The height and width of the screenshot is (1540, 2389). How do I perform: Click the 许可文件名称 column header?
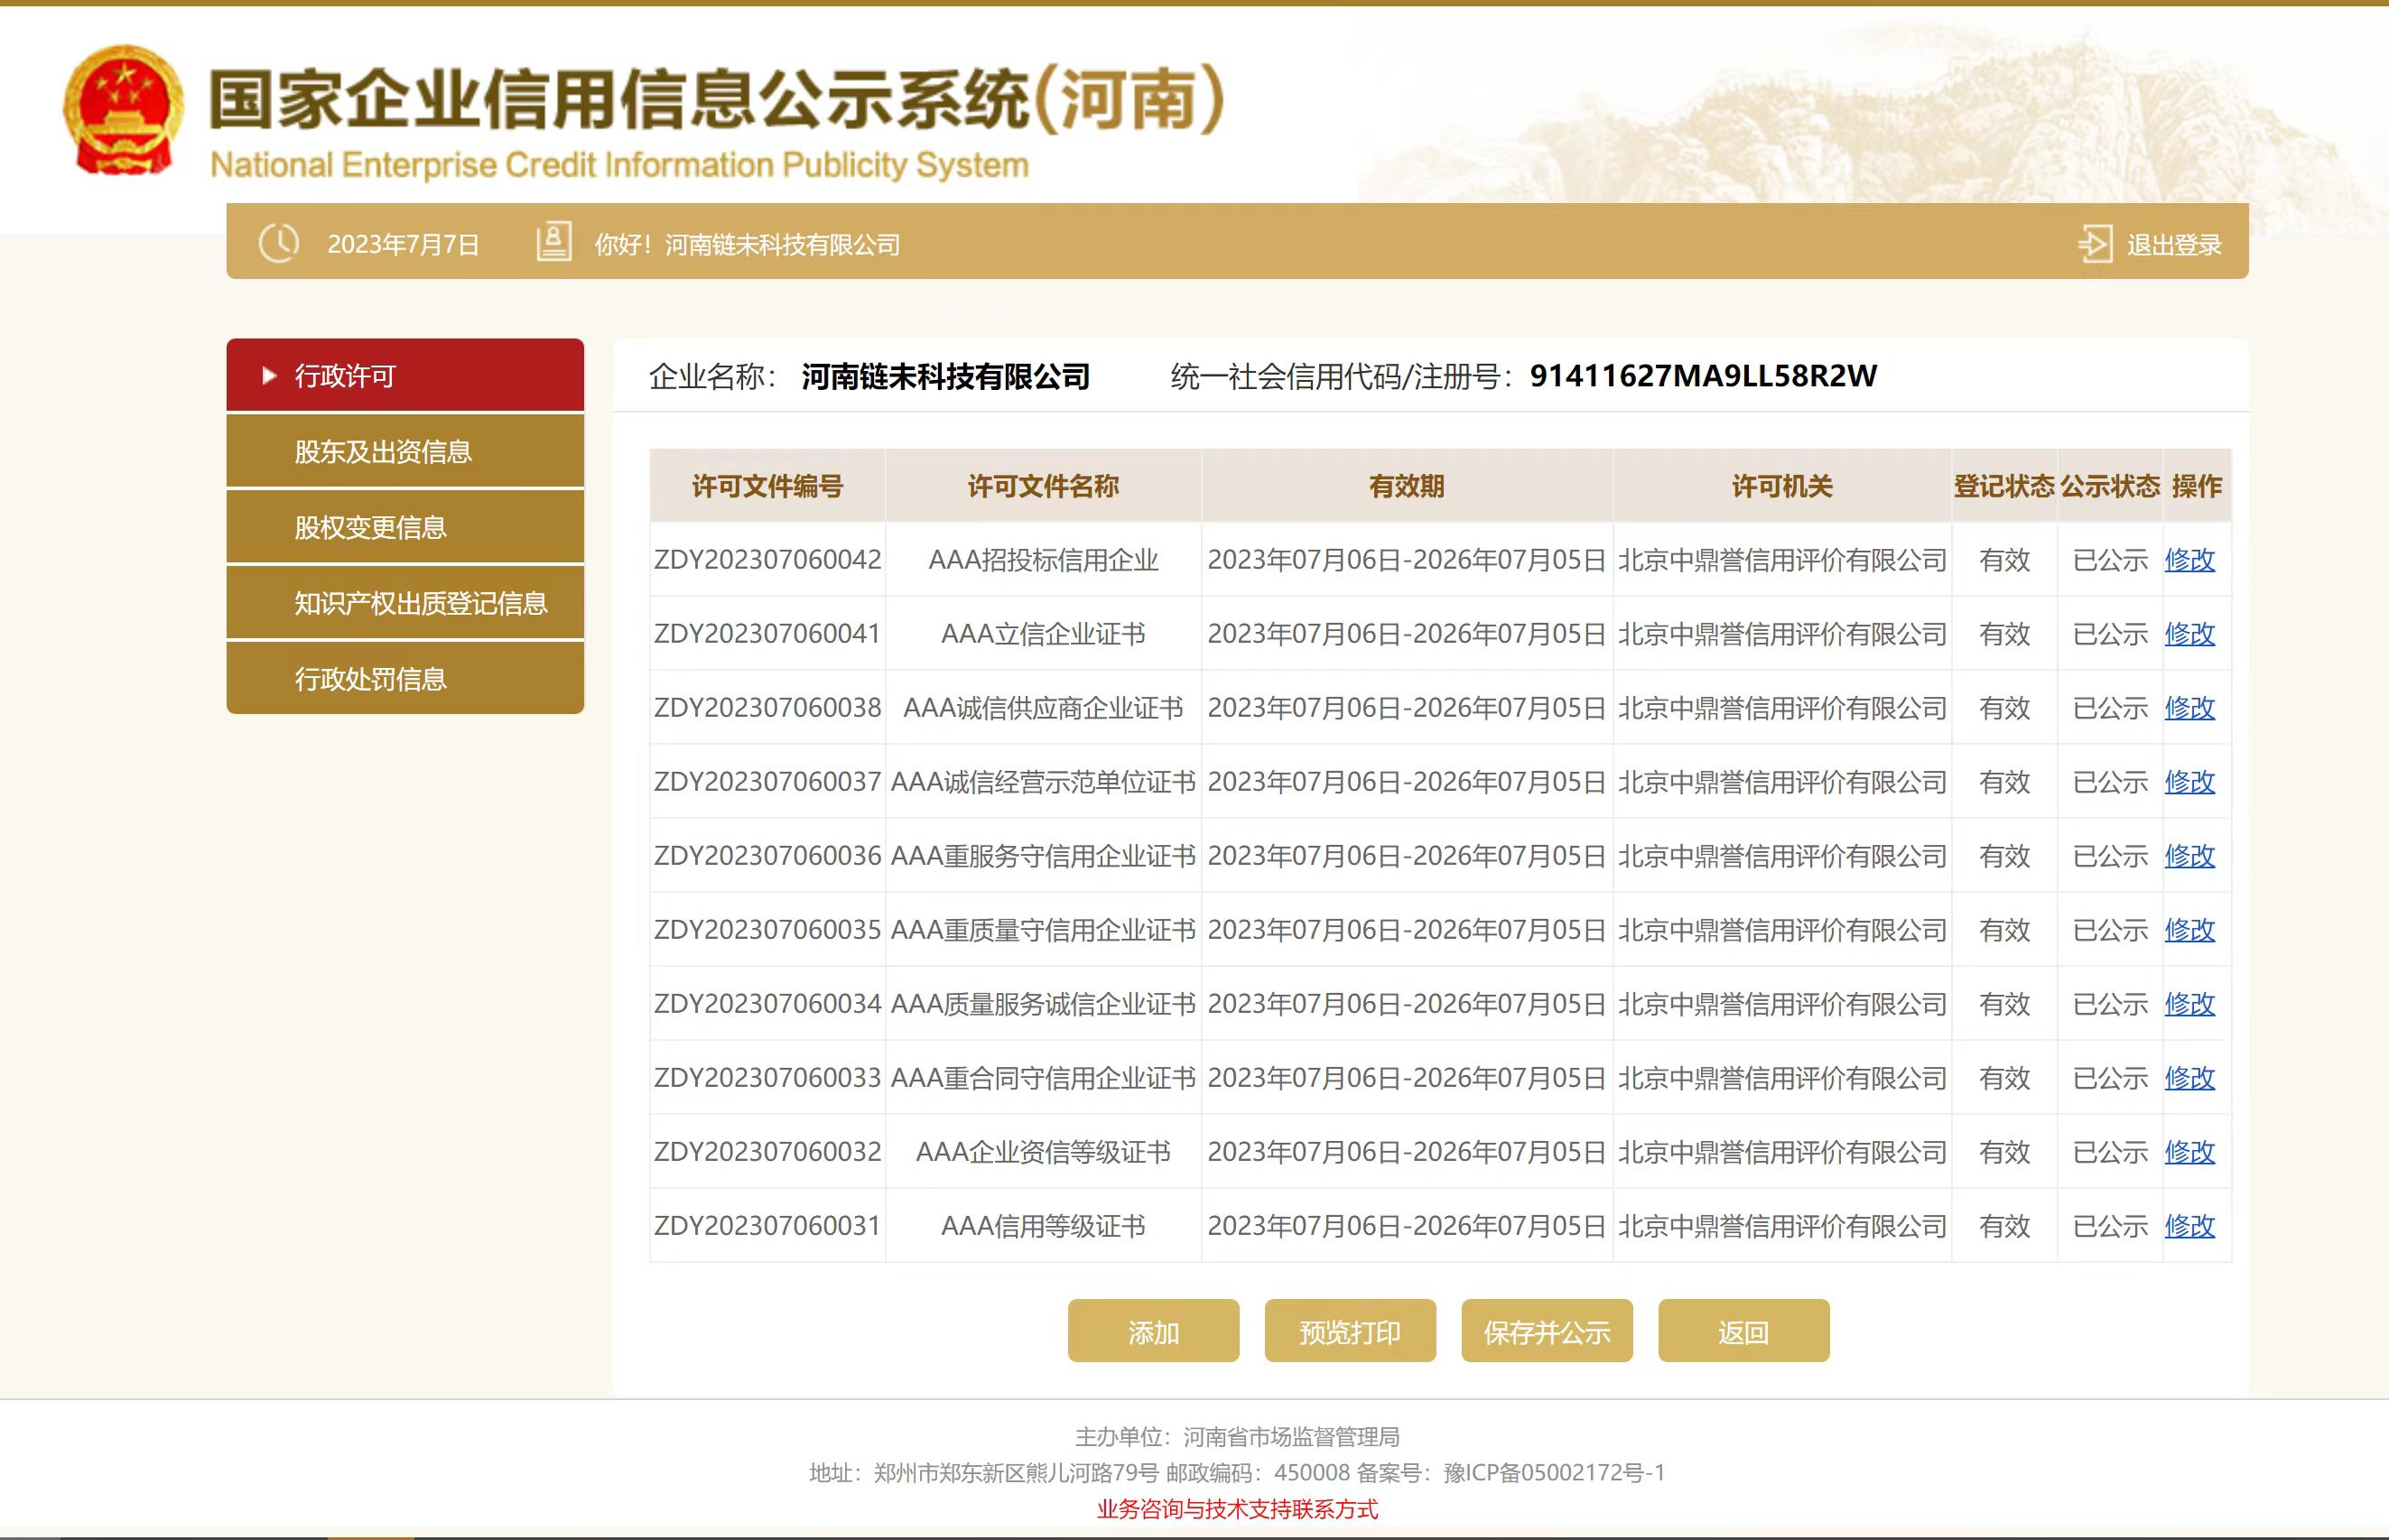(x=1043, y=486)
